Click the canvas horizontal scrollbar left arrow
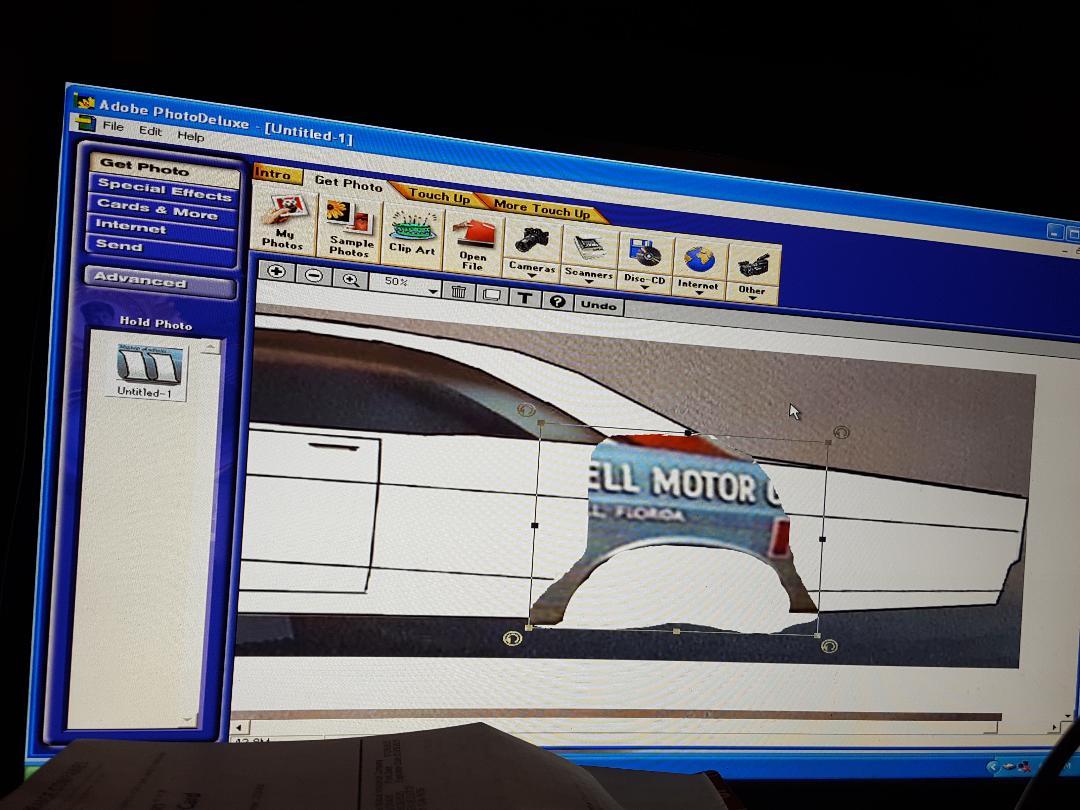The height and width of the screenshot is (810, 1080). click(x=238, y=727)
